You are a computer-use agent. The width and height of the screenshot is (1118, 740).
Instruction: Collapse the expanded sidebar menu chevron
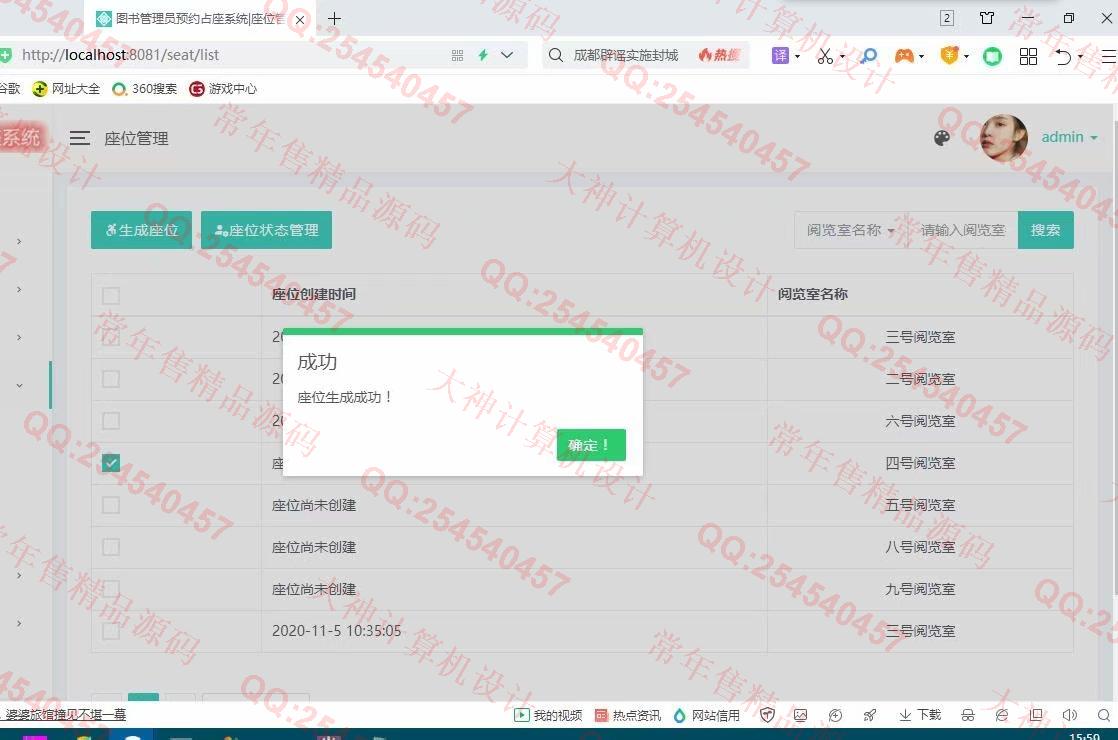point(19,385)
